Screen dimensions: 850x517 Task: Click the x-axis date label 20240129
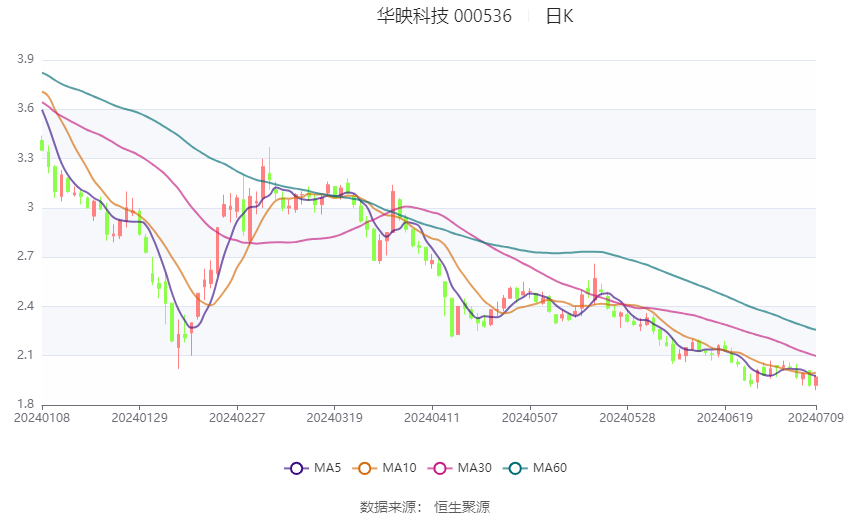(x=139, y=418)
